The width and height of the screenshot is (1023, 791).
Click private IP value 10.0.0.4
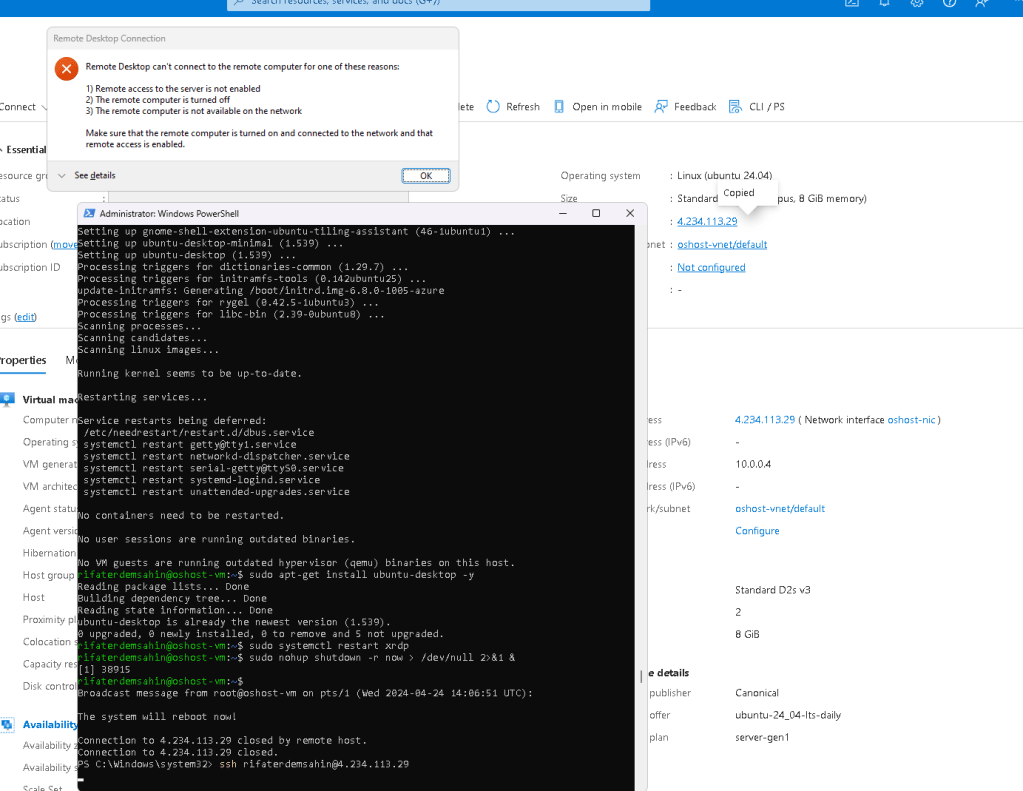coord(753,464)
